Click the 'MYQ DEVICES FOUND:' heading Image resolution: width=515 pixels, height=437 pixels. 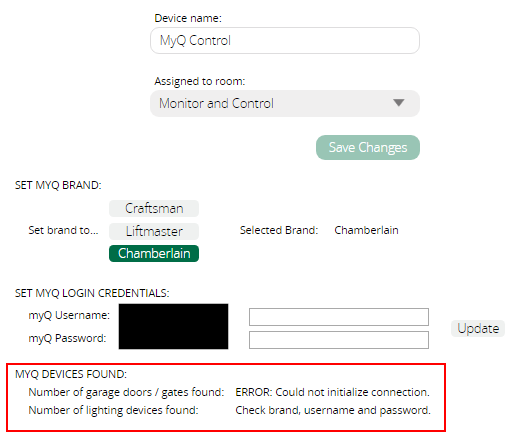click(71, 374)
